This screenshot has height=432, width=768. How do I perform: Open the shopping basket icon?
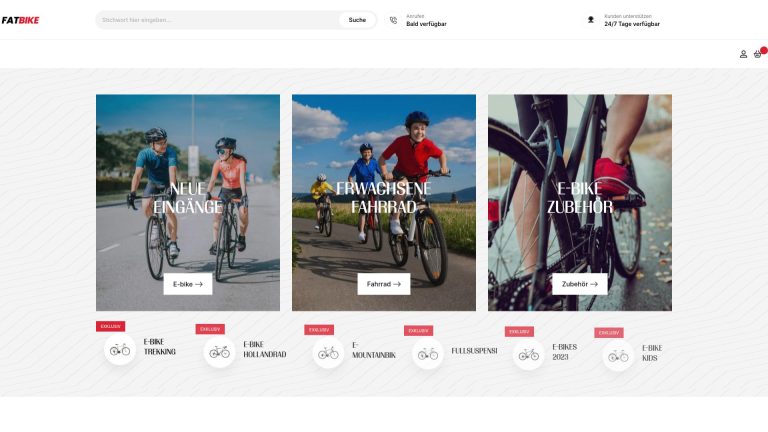(x=758, y=54)
